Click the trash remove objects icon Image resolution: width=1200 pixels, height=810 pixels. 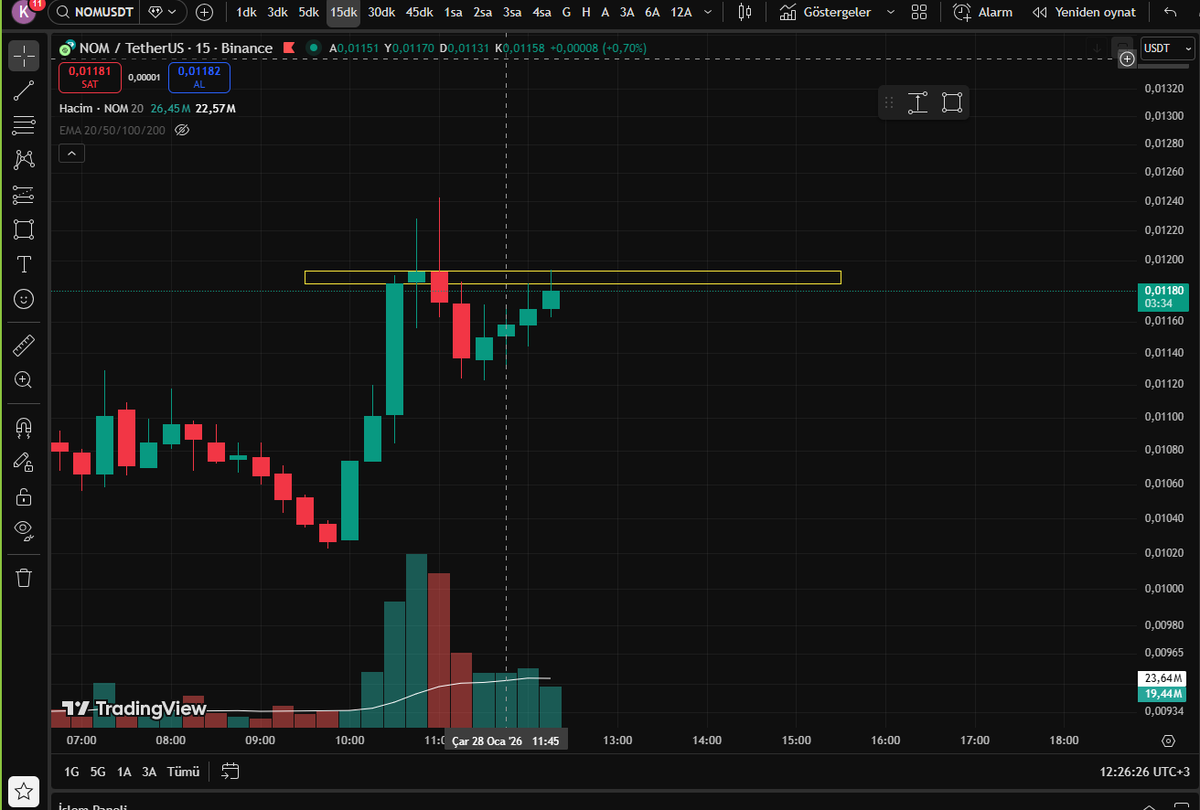tap(24, 578)
